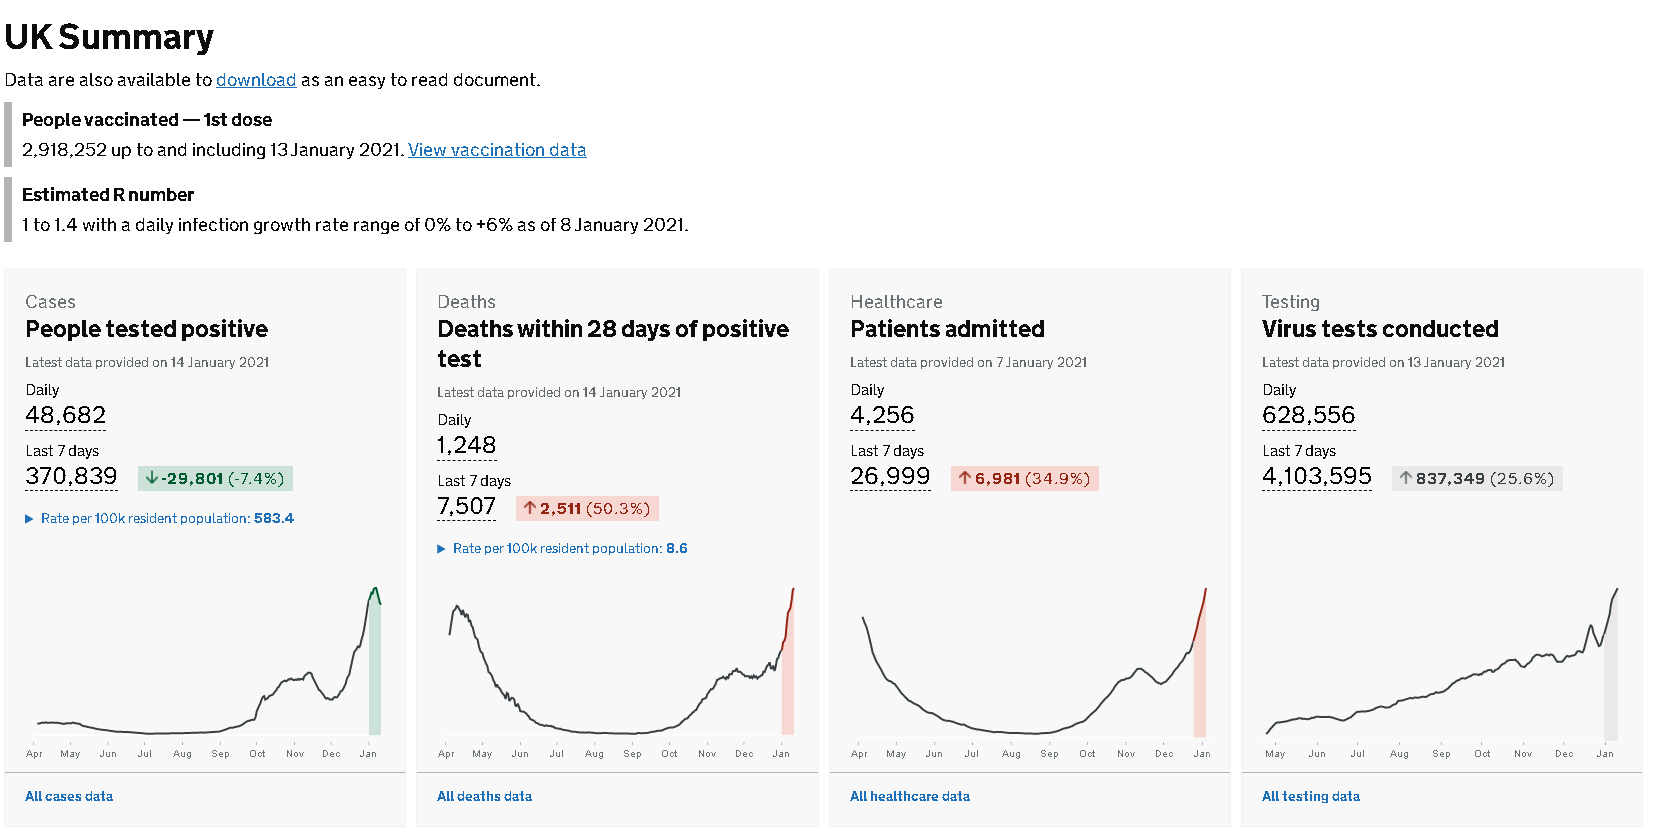The height and width of the screenshot is (828, 1662).
Task: Click the last 7 days cases total 370,839
Action: point(72,476)
